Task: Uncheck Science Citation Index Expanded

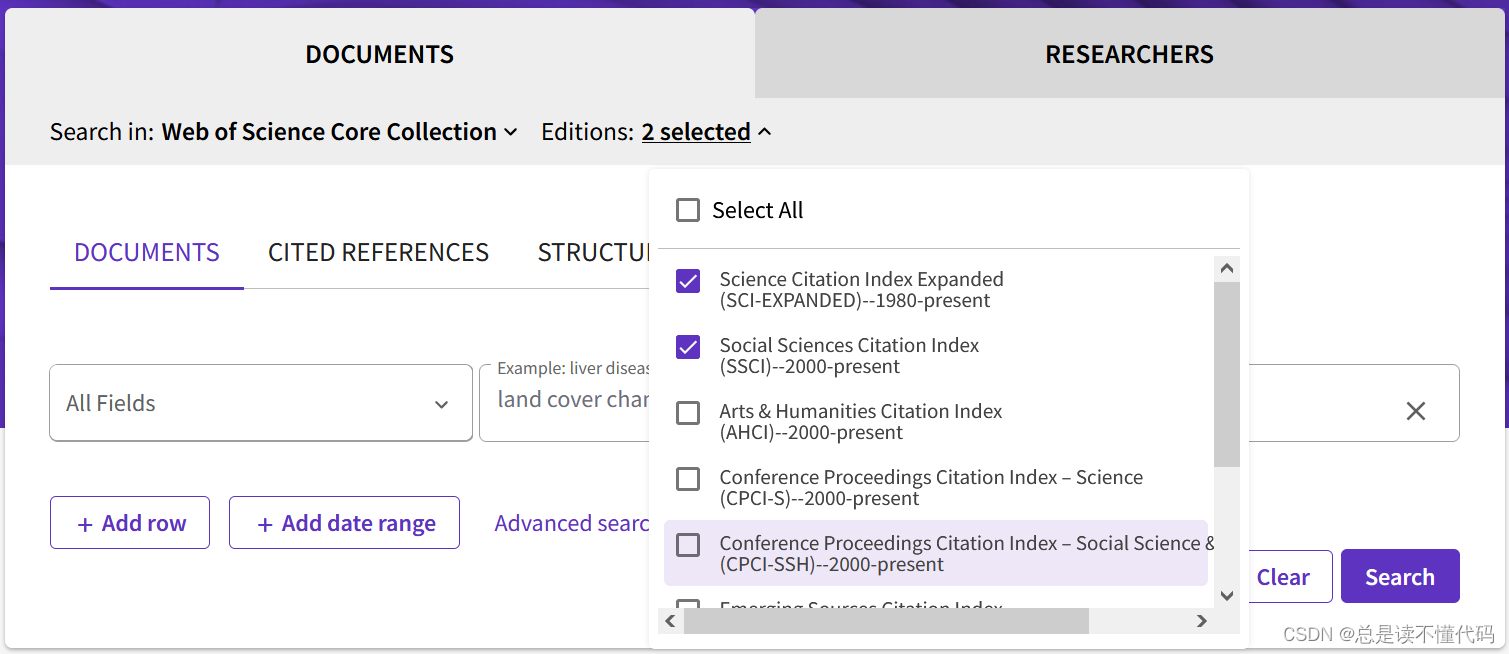Action: point(688,281)
